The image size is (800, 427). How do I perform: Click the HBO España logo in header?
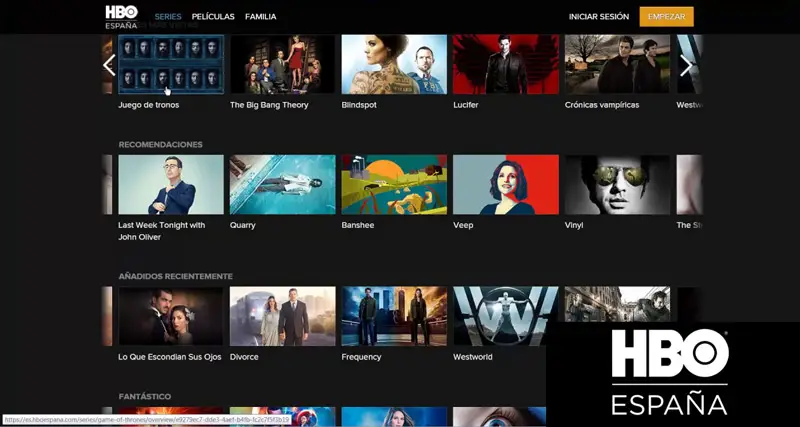(x=121, y=17)
